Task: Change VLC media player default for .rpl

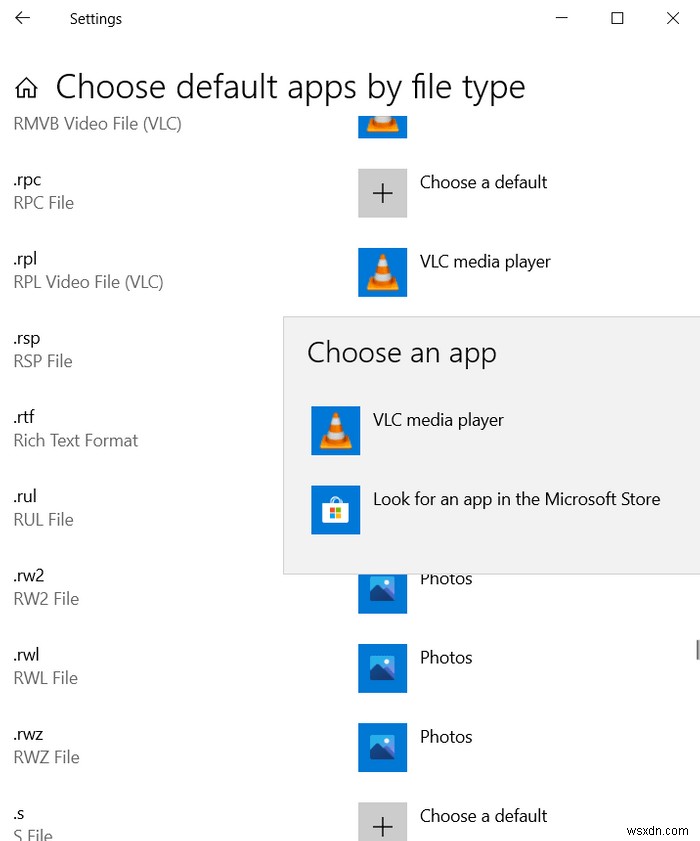Action: (x=485, y=262)
